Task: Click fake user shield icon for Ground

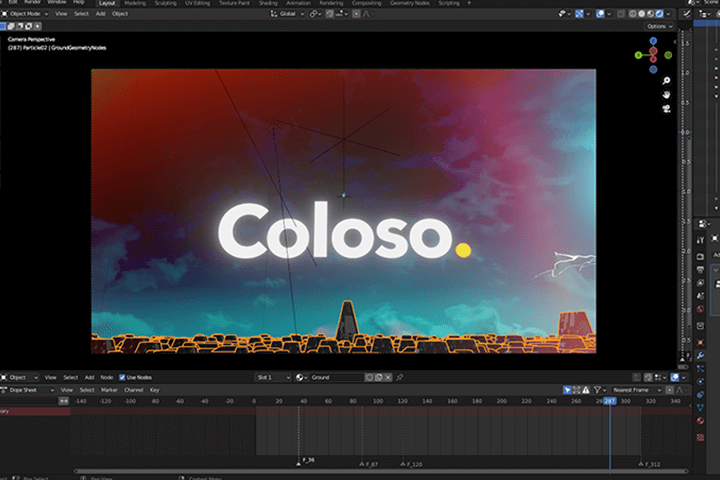Action: [369, 377]
